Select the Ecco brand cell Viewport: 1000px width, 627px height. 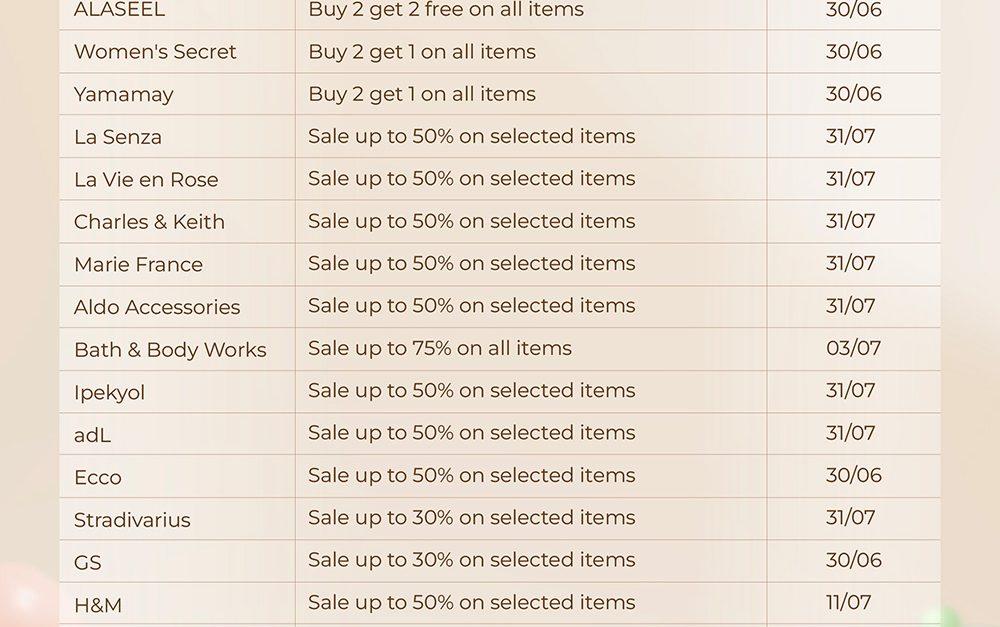tap(177, 476)
